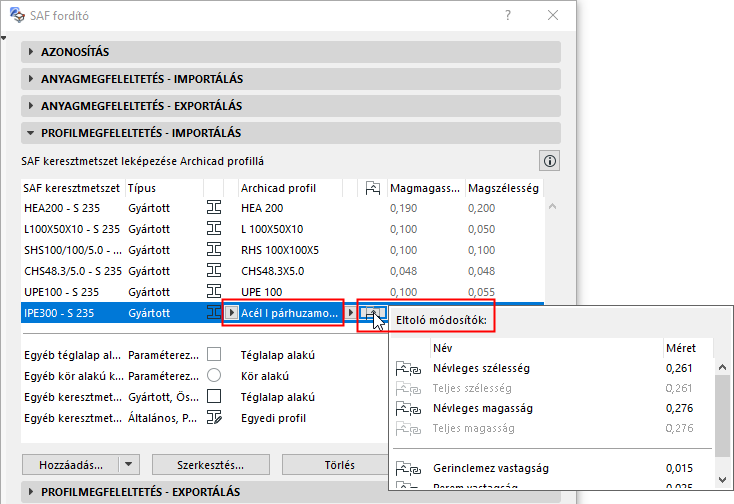Click the Hozzáadás... button
Viewport: 734px width, 504px height.
(x=71, y=465)
